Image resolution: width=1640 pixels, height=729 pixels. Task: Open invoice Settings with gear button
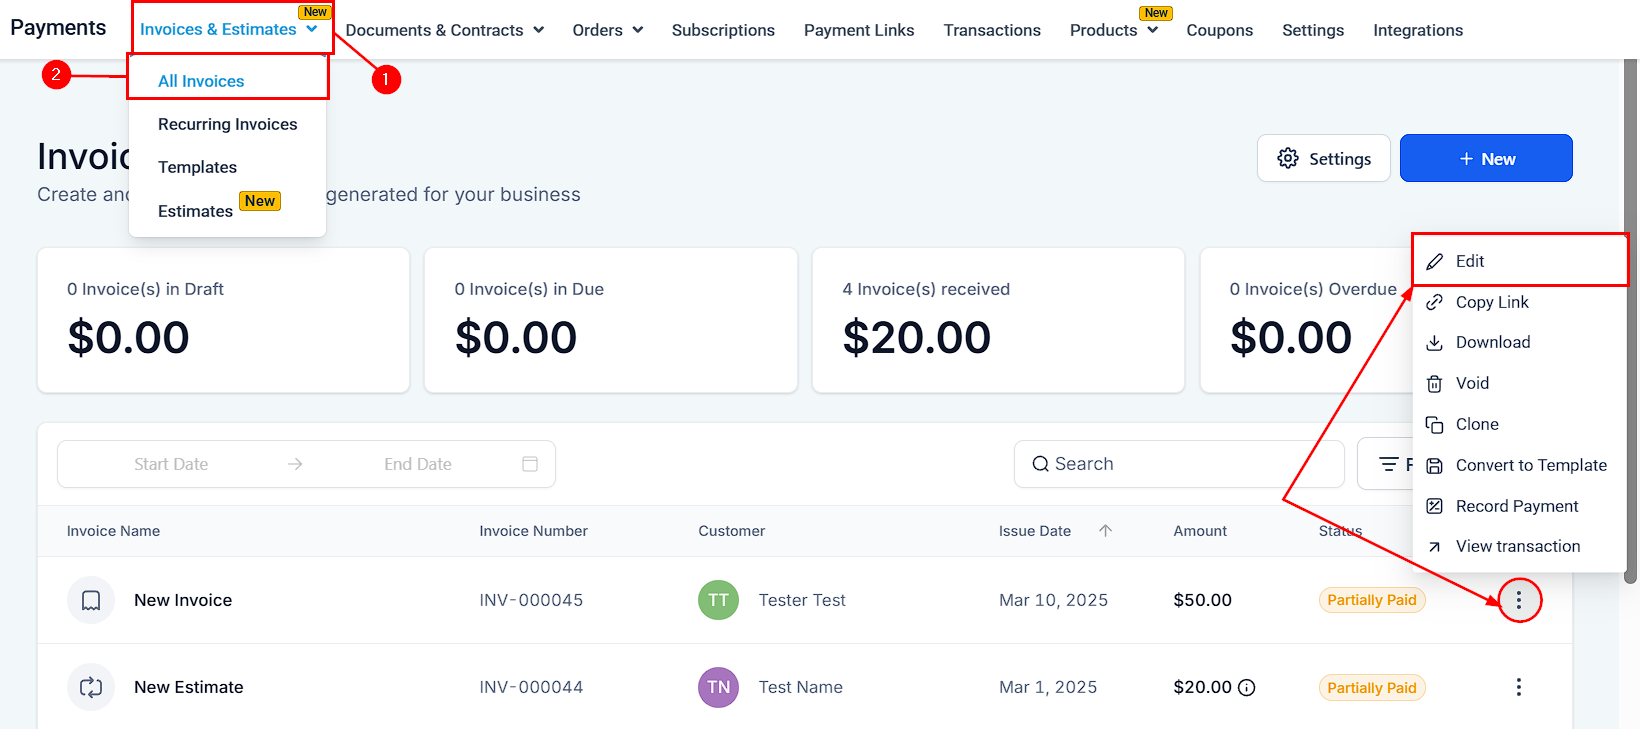coord(1323,159)
